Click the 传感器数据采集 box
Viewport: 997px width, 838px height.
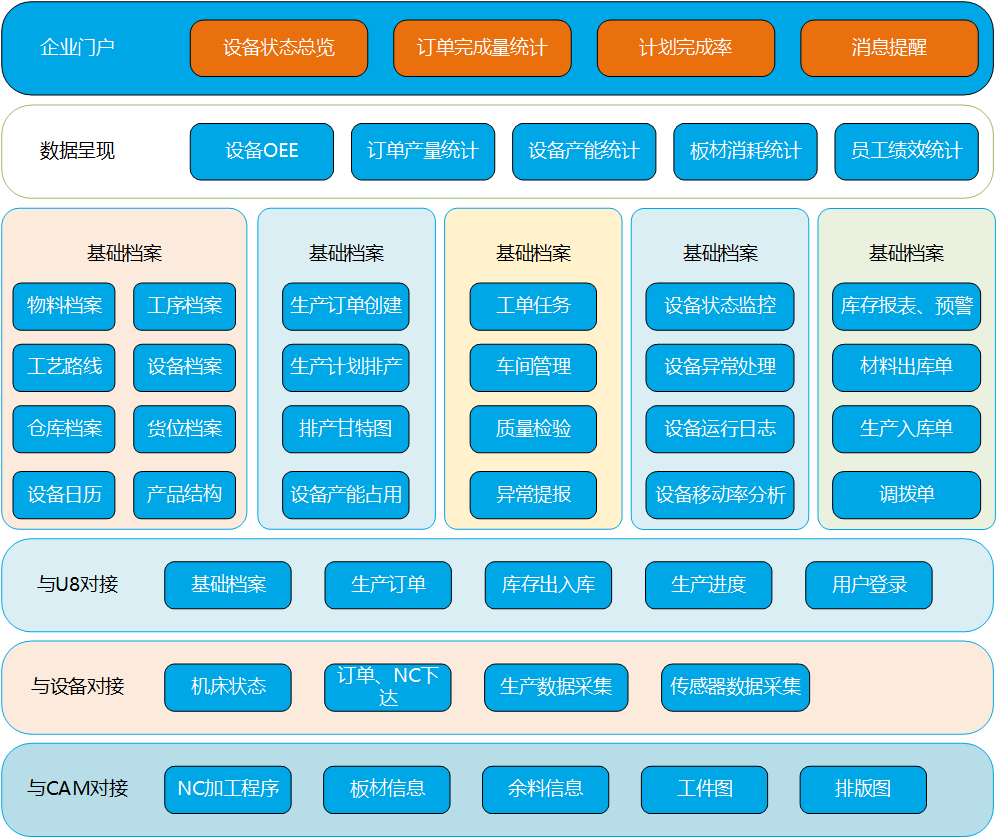(735, 687)
